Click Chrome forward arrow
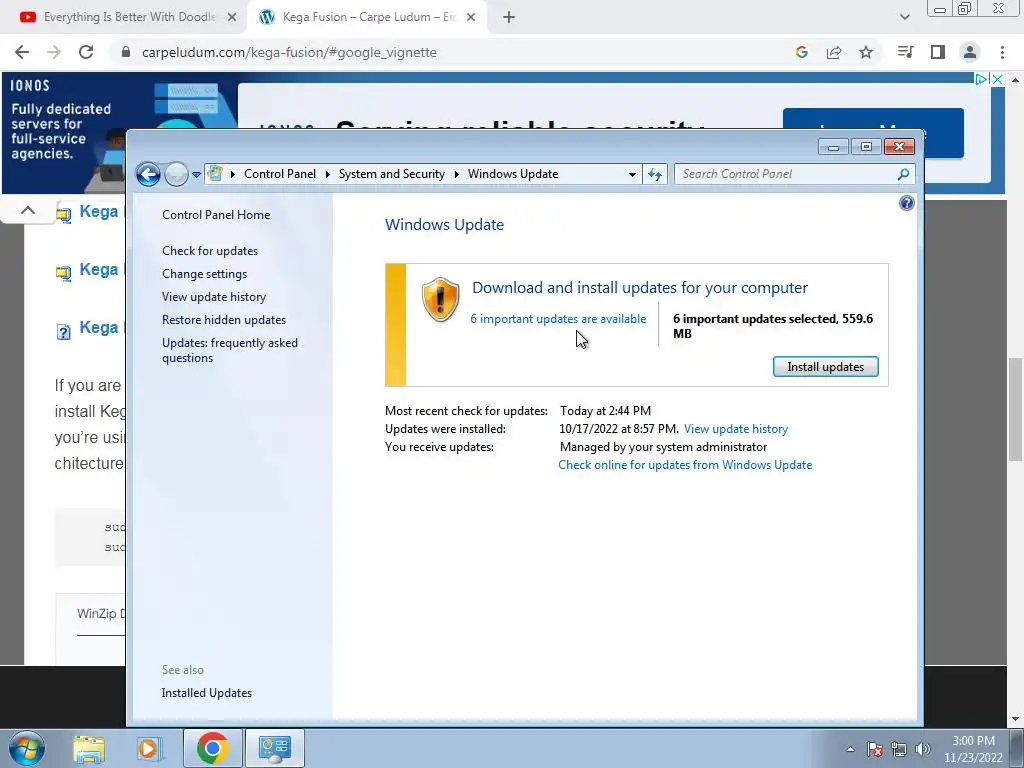Screen dimensions: 1024x768 point(54,52)
